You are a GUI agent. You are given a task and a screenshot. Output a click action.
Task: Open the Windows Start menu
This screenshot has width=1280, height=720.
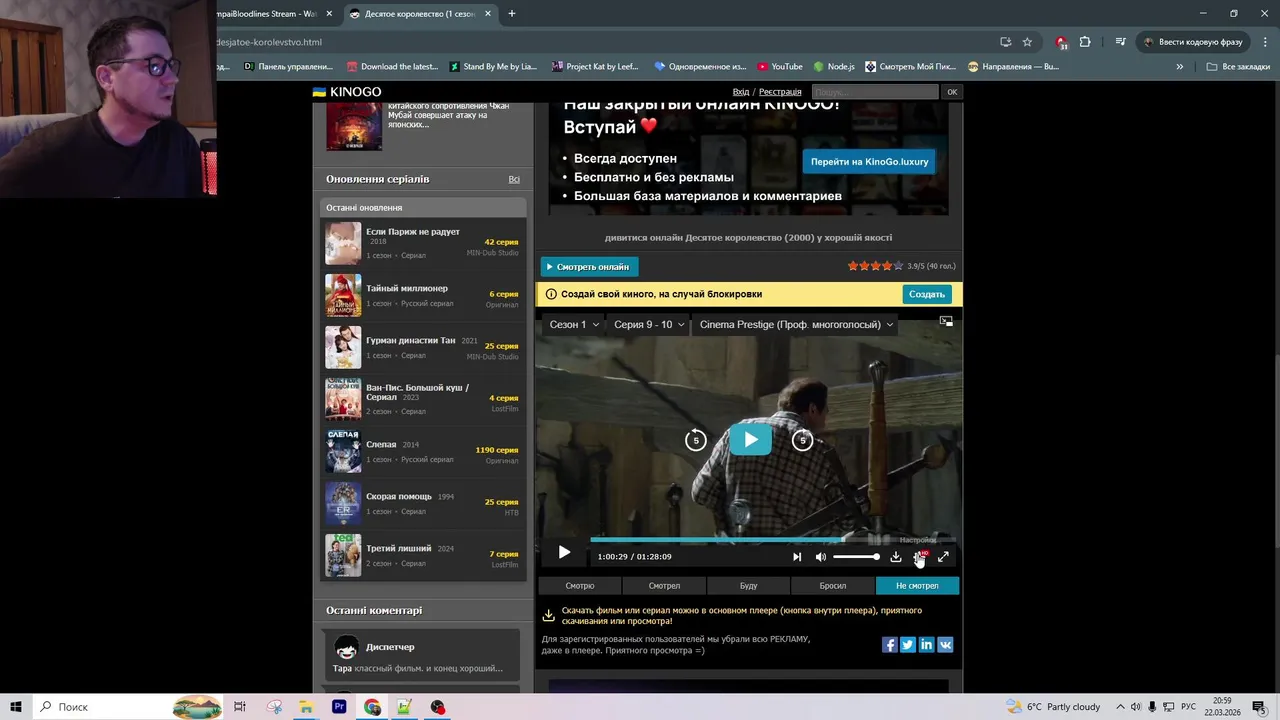16,707
